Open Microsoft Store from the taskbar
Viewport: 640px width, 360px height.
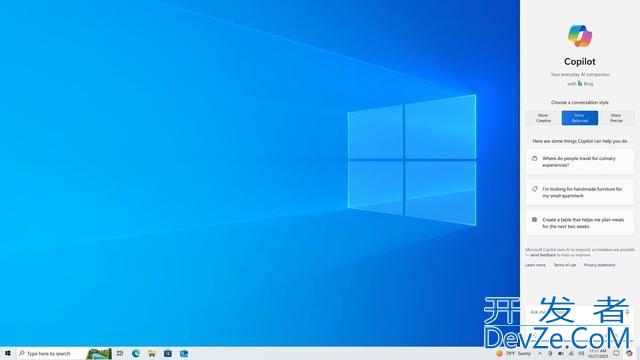coord(168,353)
